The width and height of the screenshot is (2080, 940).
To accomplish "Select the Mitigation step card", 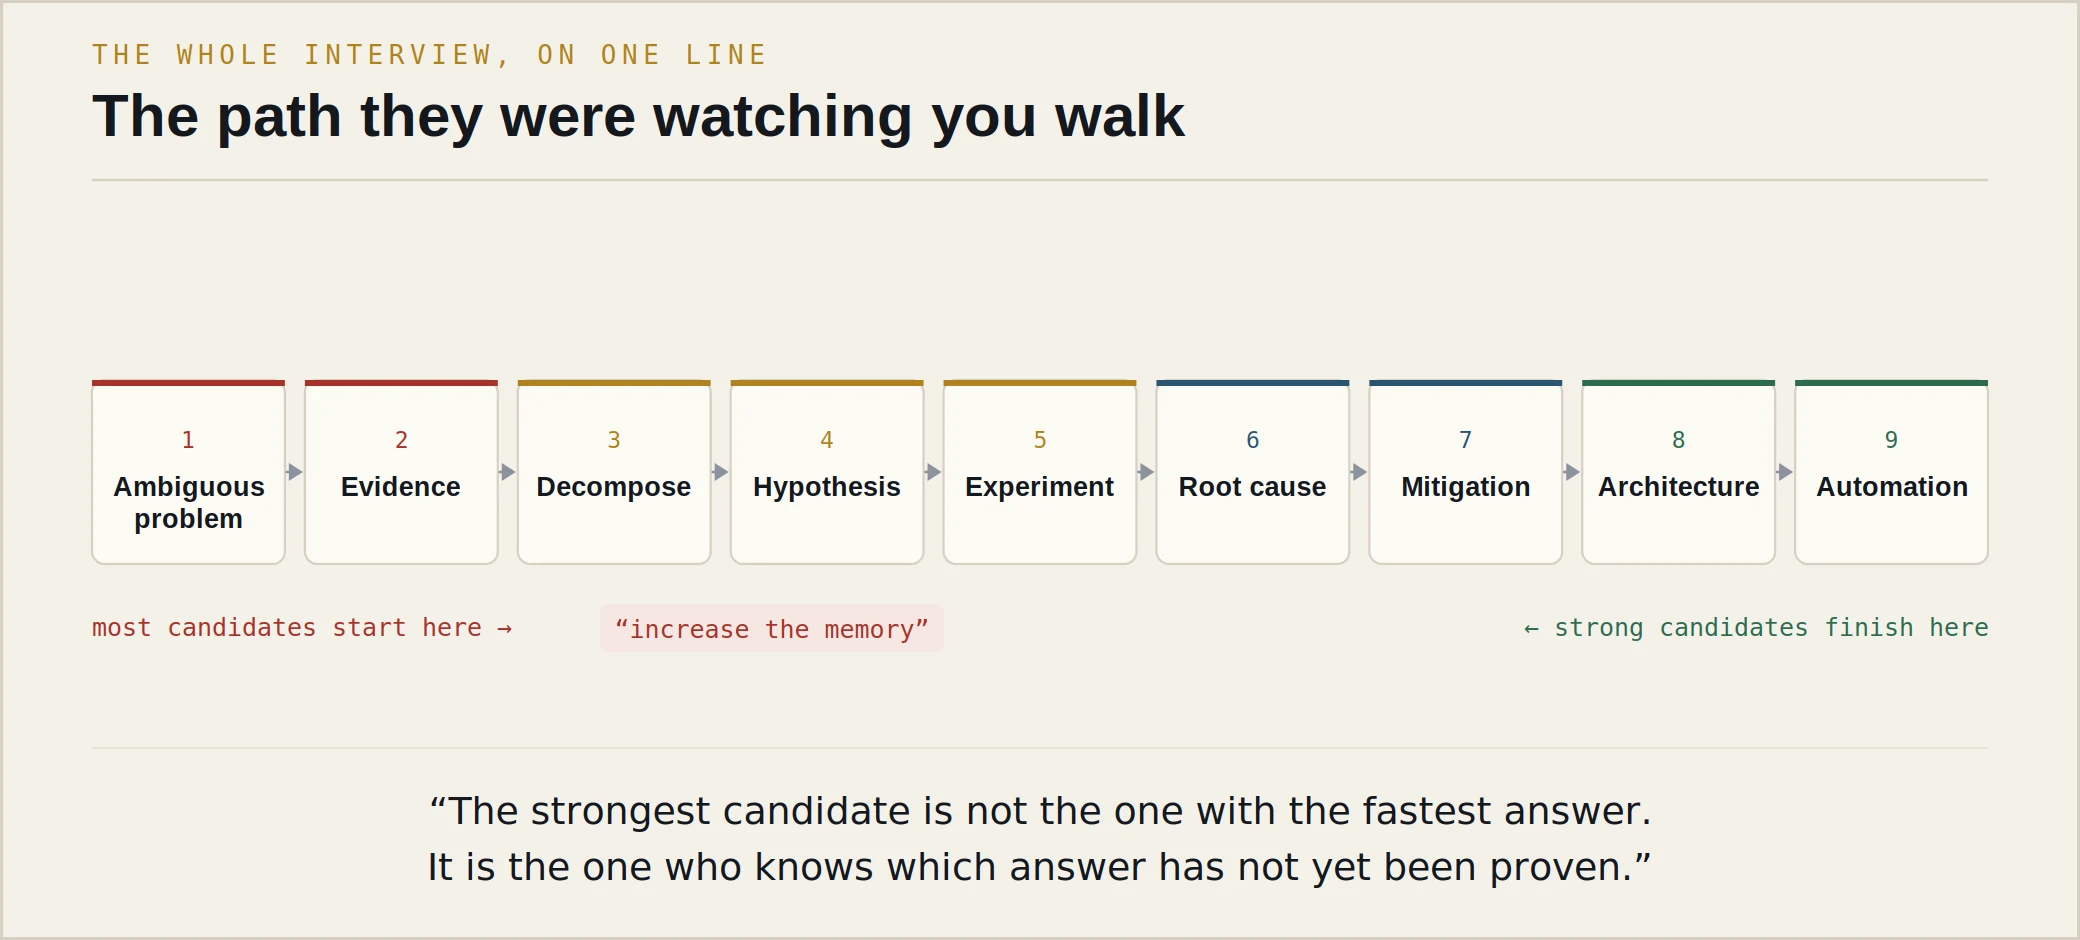I will [1466, 472].
